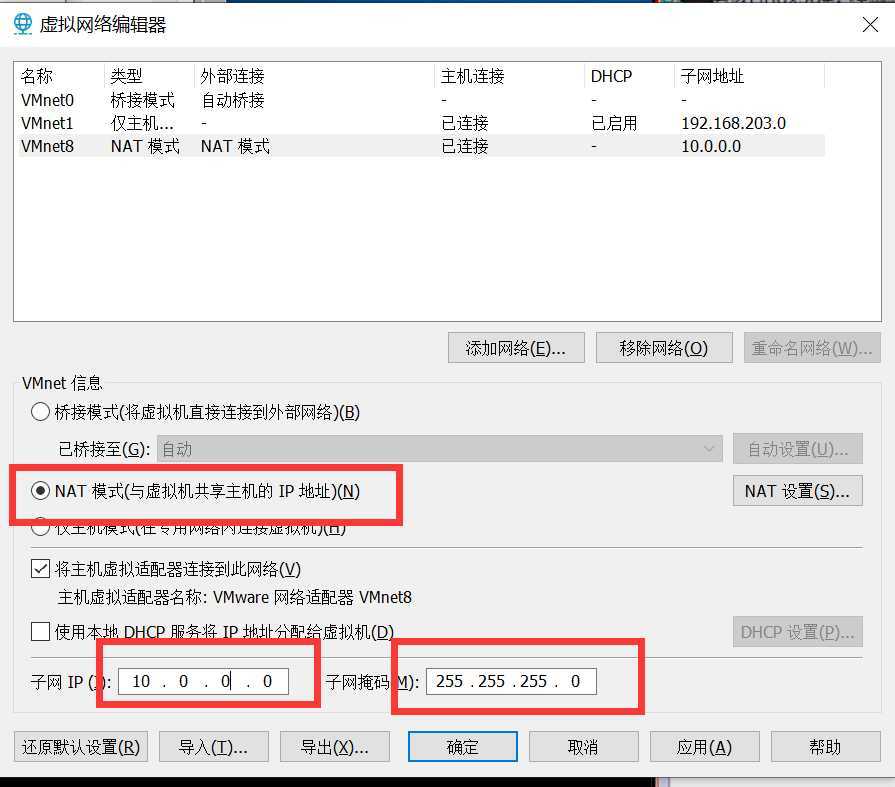The height and width of the screenshot is (787, 895).
Task: Close the 虚拟网络编辑器 dialog
Action: (x=870, y=25)
